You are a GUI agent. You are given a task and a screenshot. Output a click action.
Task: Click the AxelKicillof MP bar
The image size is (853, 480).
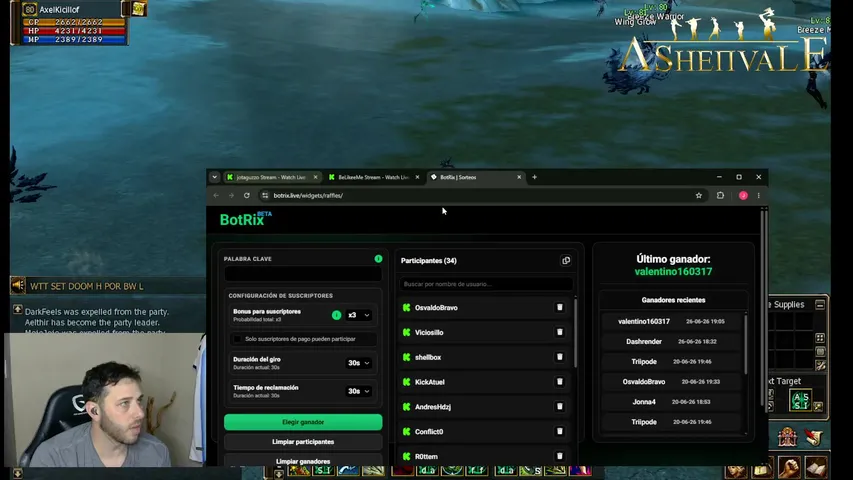click(74, 39)
